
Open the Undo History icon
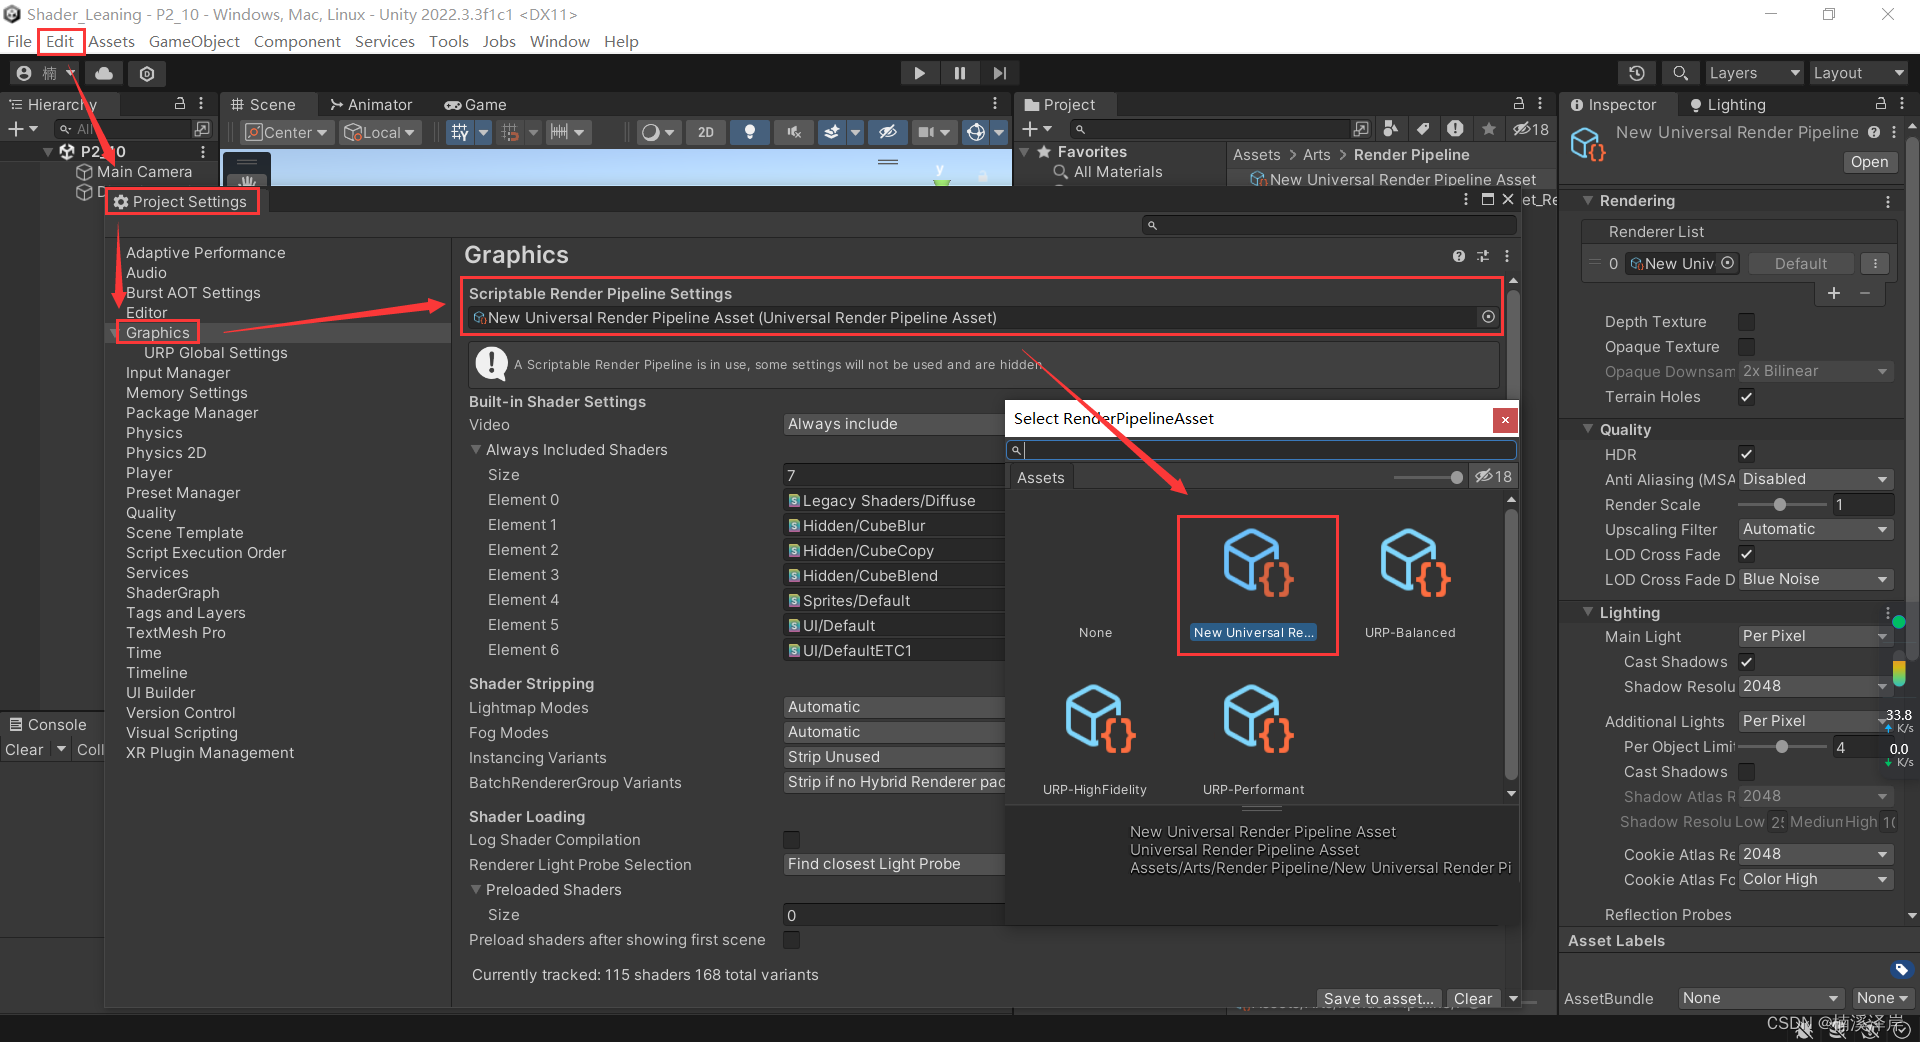pos(1636,73)
